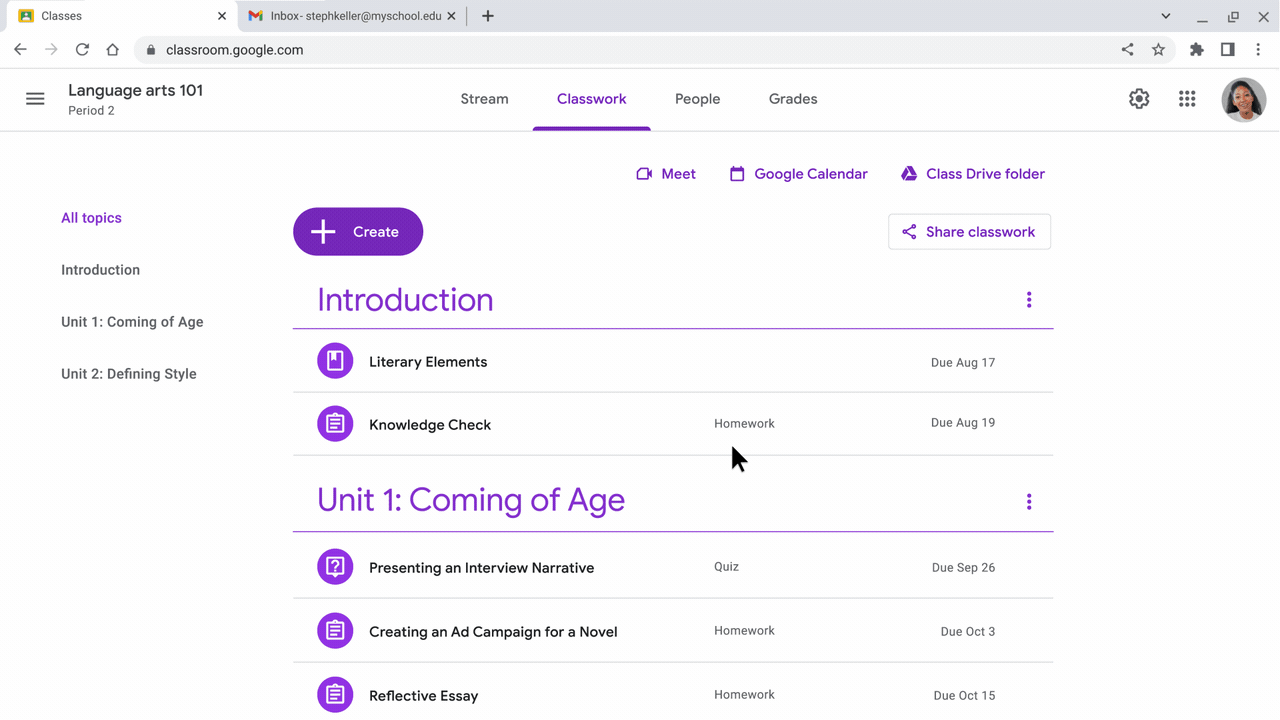
Task: Click the Ad Campaign assignment icon
Action: [335, 631]
